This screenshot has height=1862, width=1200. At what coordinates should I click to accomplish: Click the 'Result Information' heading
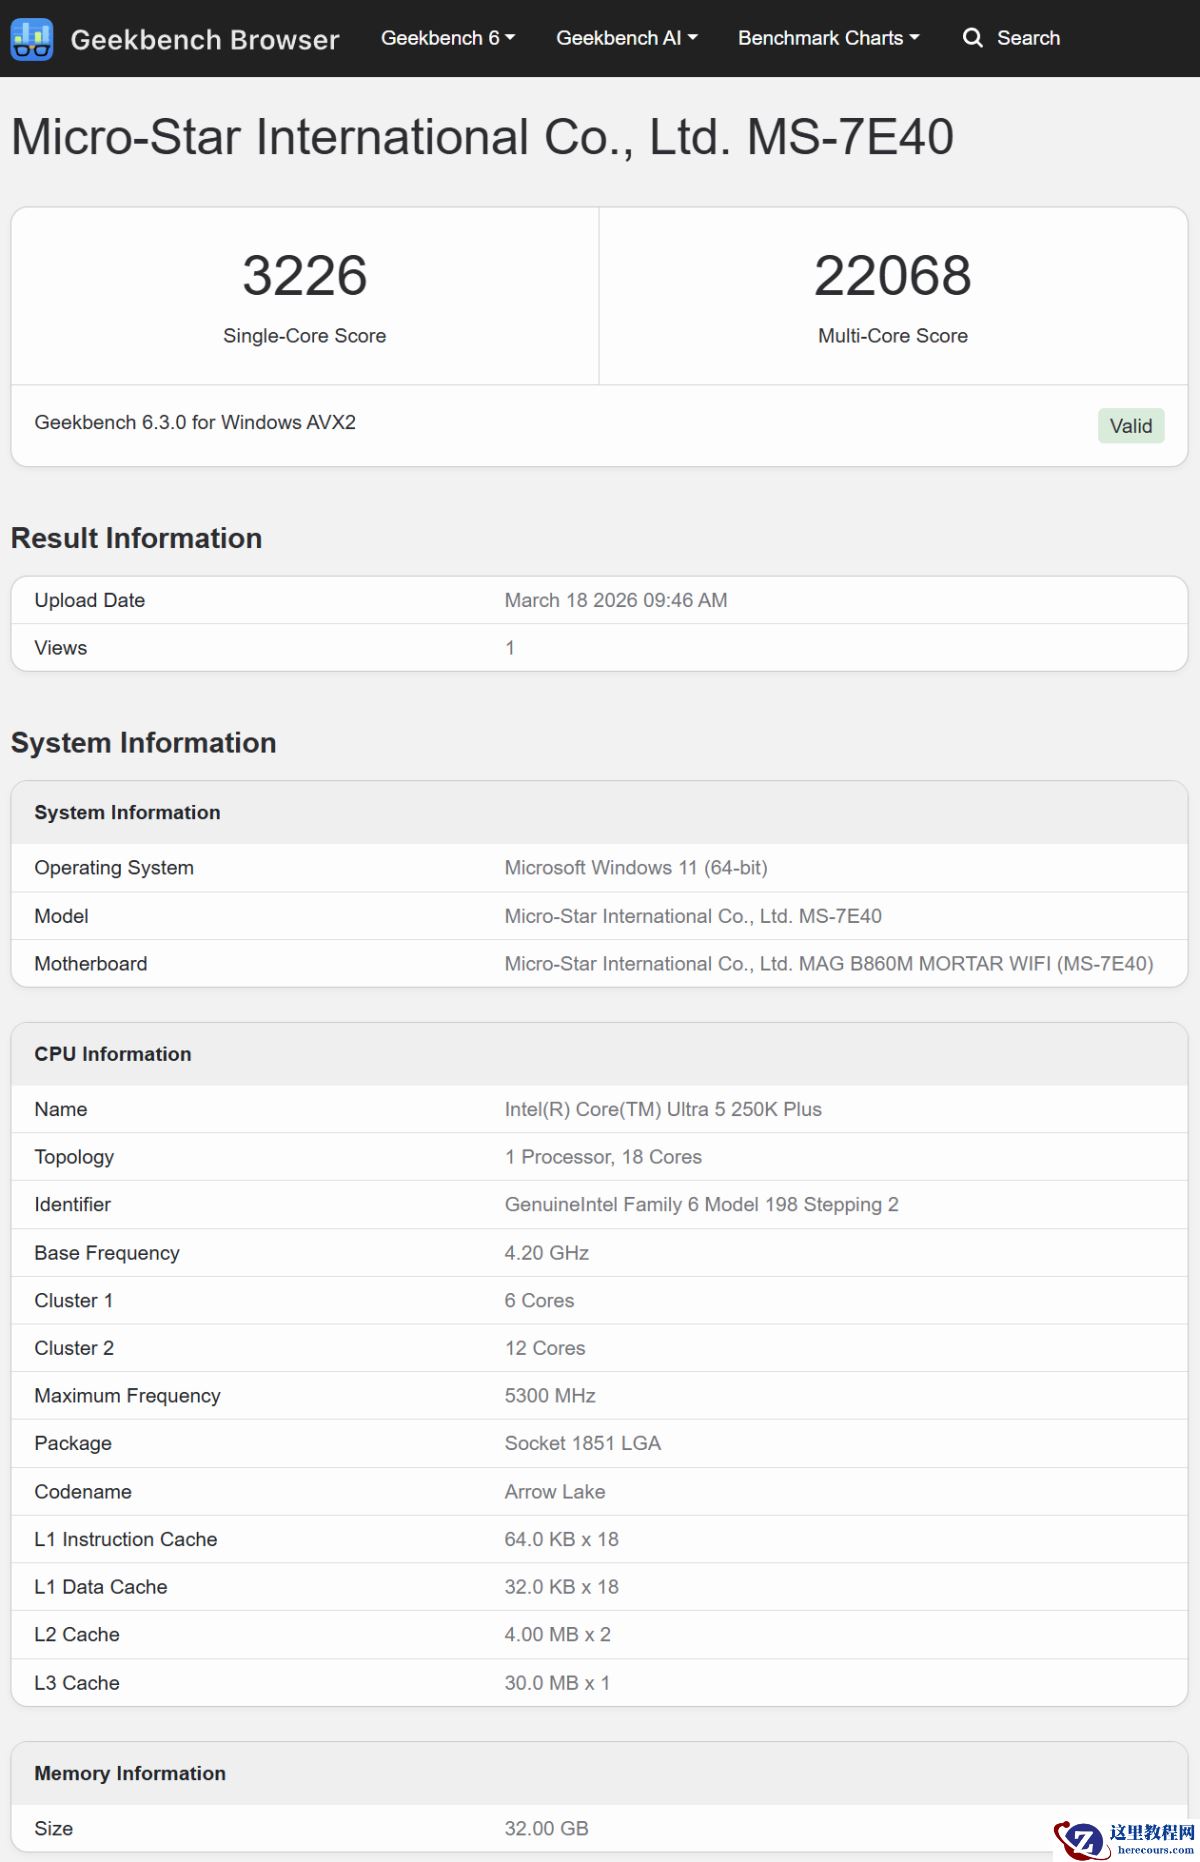coord(137,538)
